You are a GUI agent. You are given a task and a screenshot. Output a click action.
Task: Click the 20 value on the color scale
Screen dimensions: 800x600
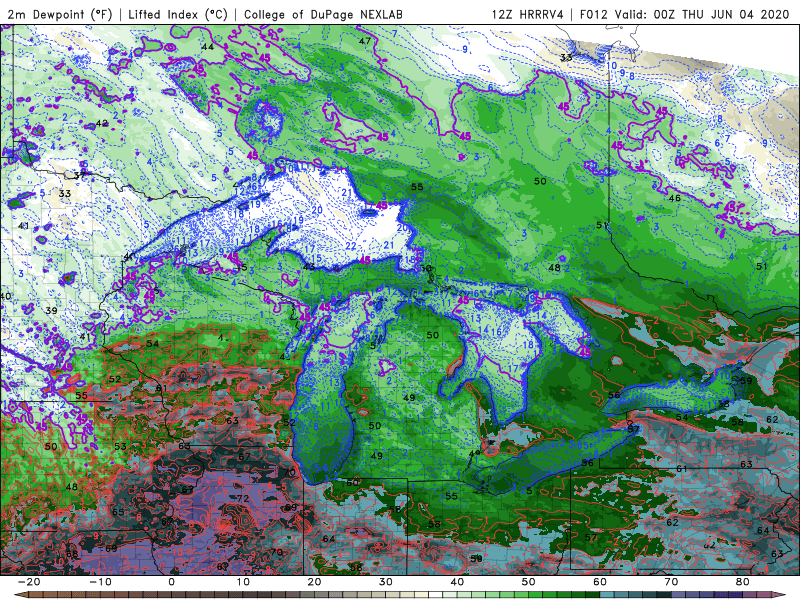(x=314, y=582)
